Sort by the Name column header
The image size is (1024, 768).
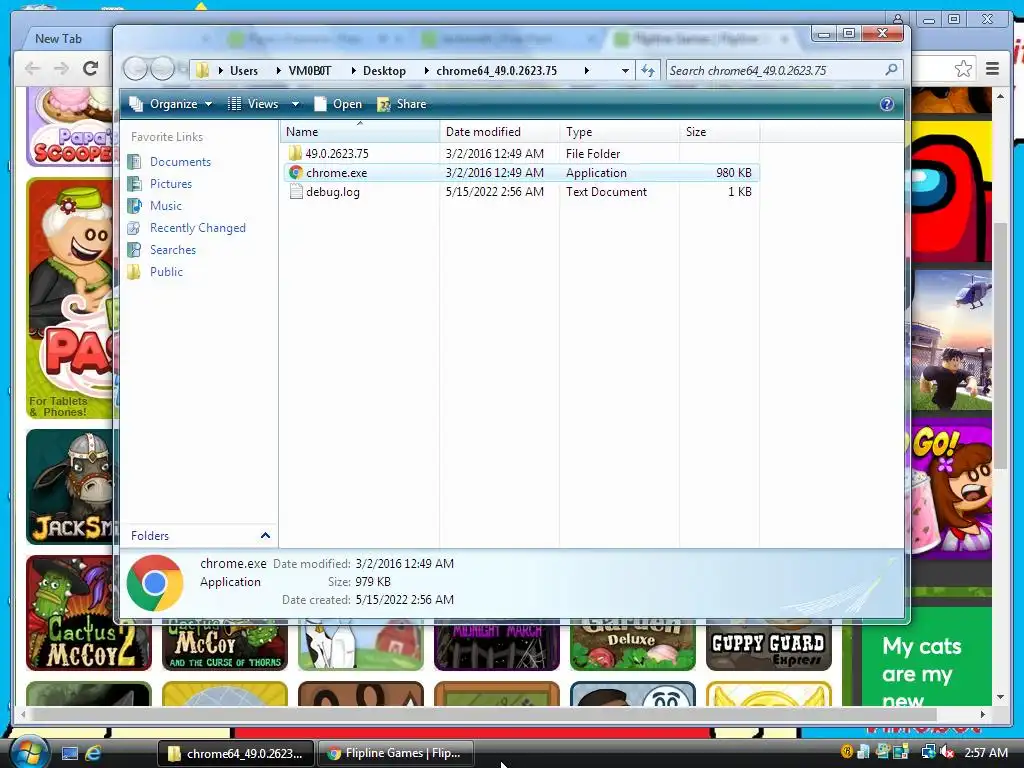(360, 131)
